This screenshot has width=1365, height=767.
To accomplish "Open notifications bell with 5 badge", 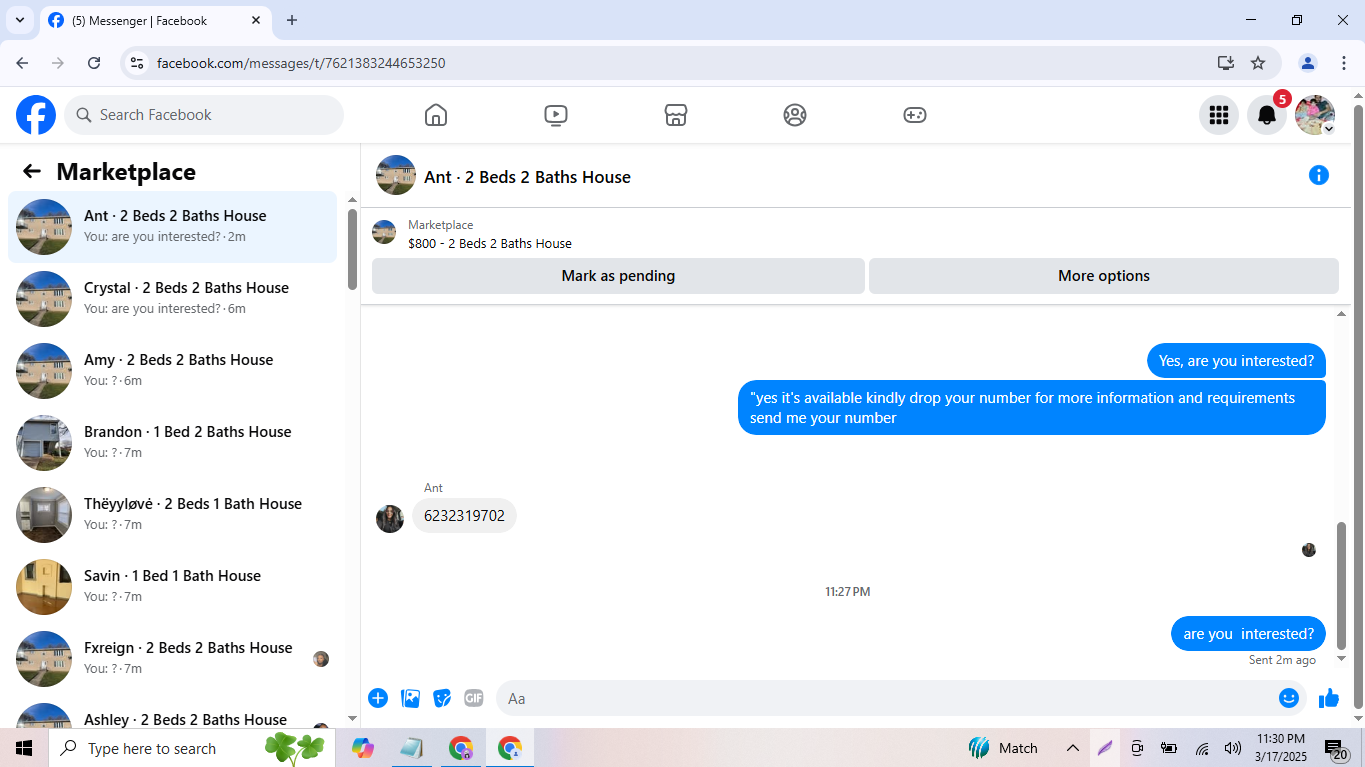I will click(1267, 115).
